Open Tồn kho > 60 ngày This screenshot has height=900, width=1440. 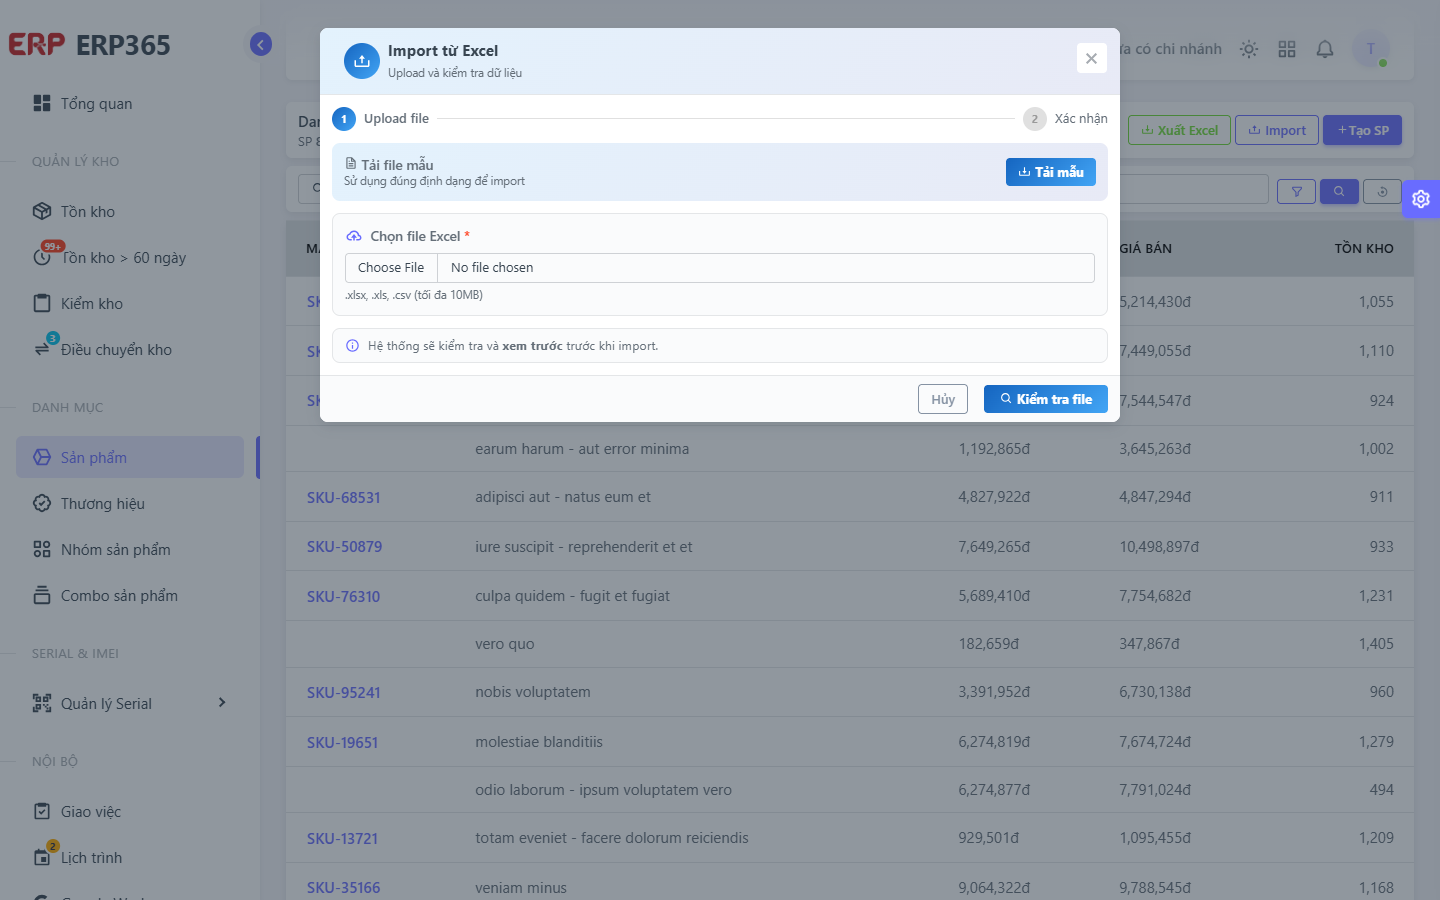(130, 258)
